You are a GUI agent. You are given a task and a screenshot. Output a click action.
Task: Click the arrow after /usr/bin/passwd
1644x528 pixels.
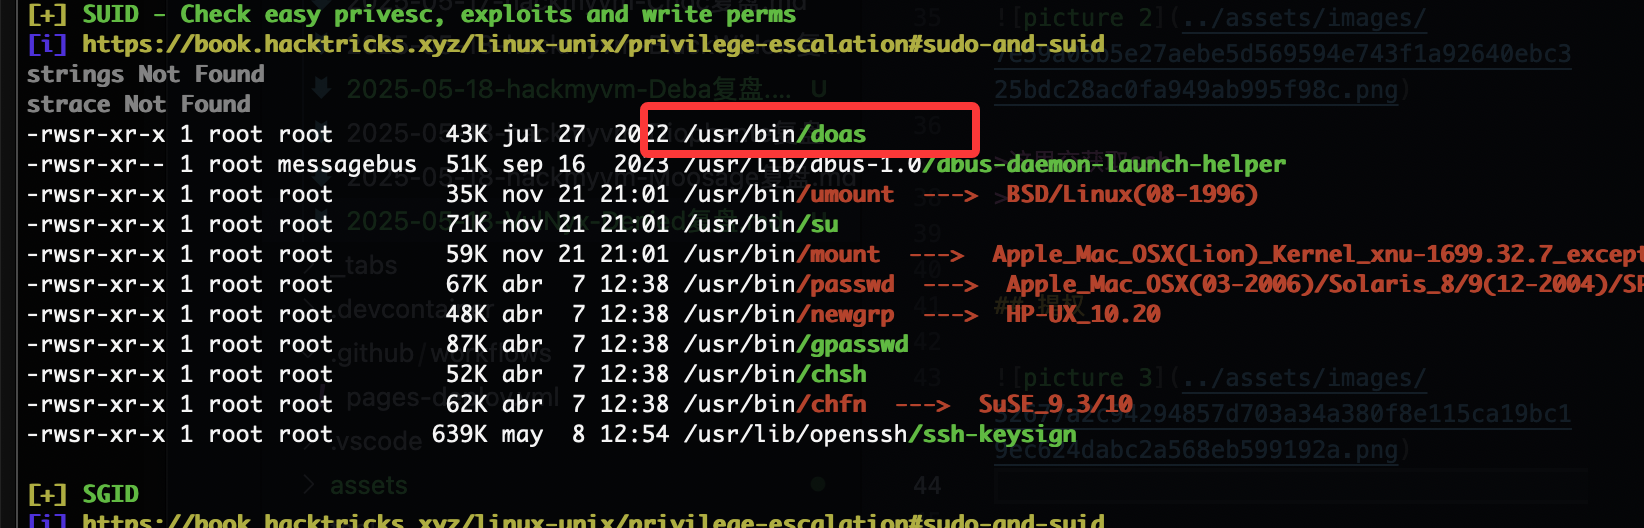point(950,285)
